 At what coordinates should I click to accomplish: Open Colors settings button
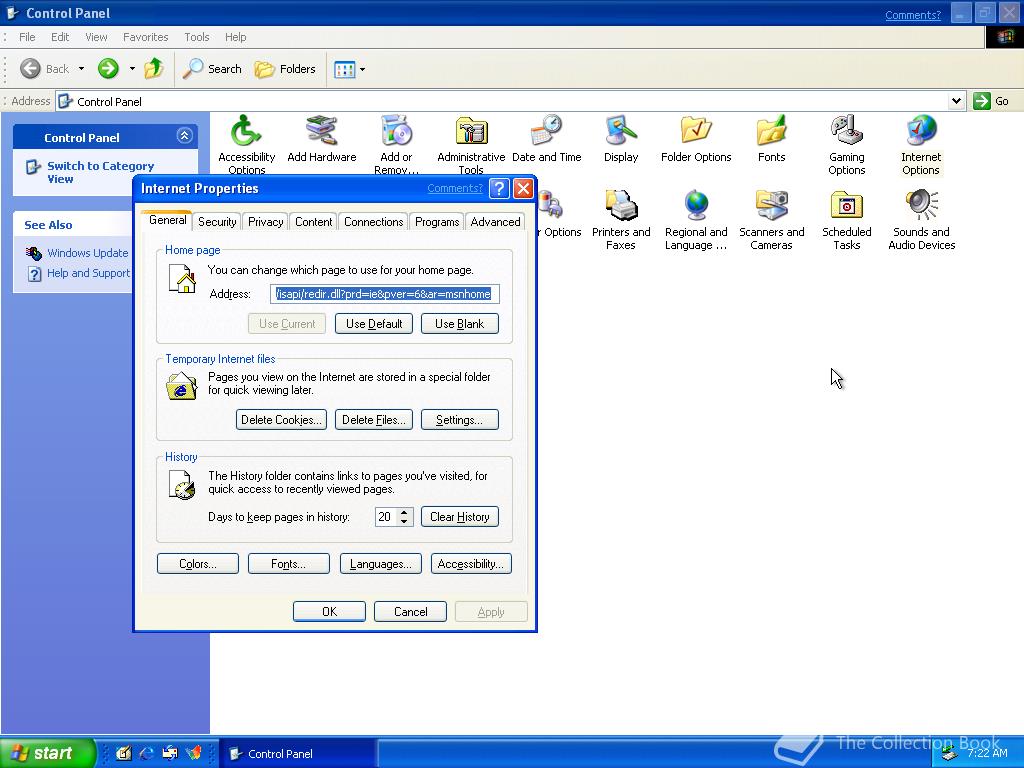[x=198, y=564]
